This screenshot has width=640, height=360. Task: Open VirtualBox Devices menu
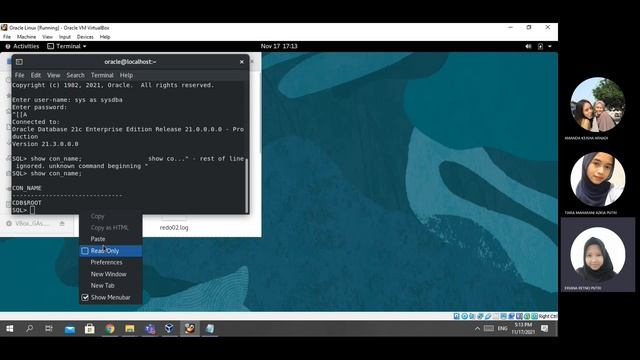pos(85,37)
